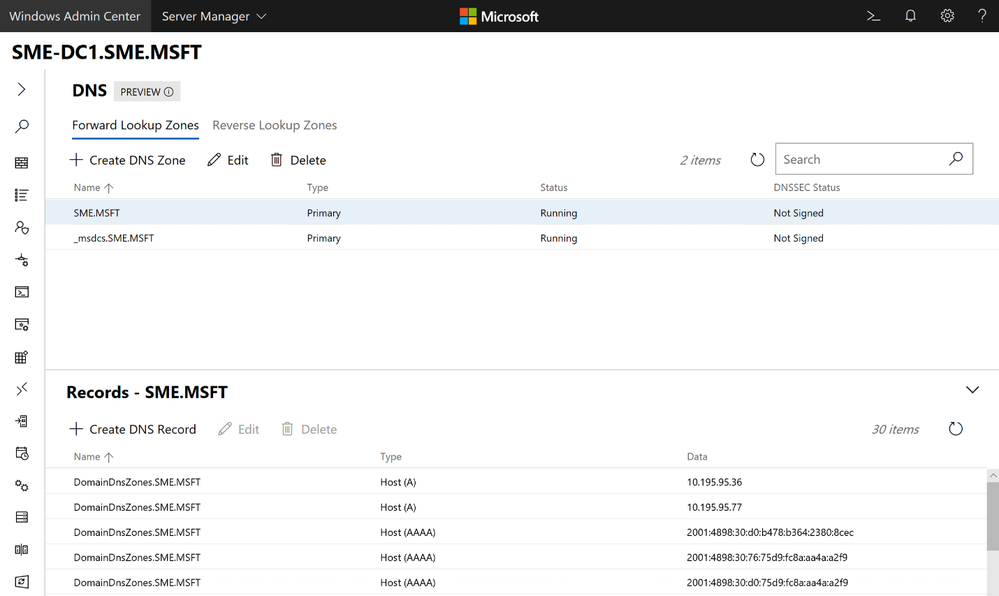Select record with data 10.195.95.77

point(516,507)
